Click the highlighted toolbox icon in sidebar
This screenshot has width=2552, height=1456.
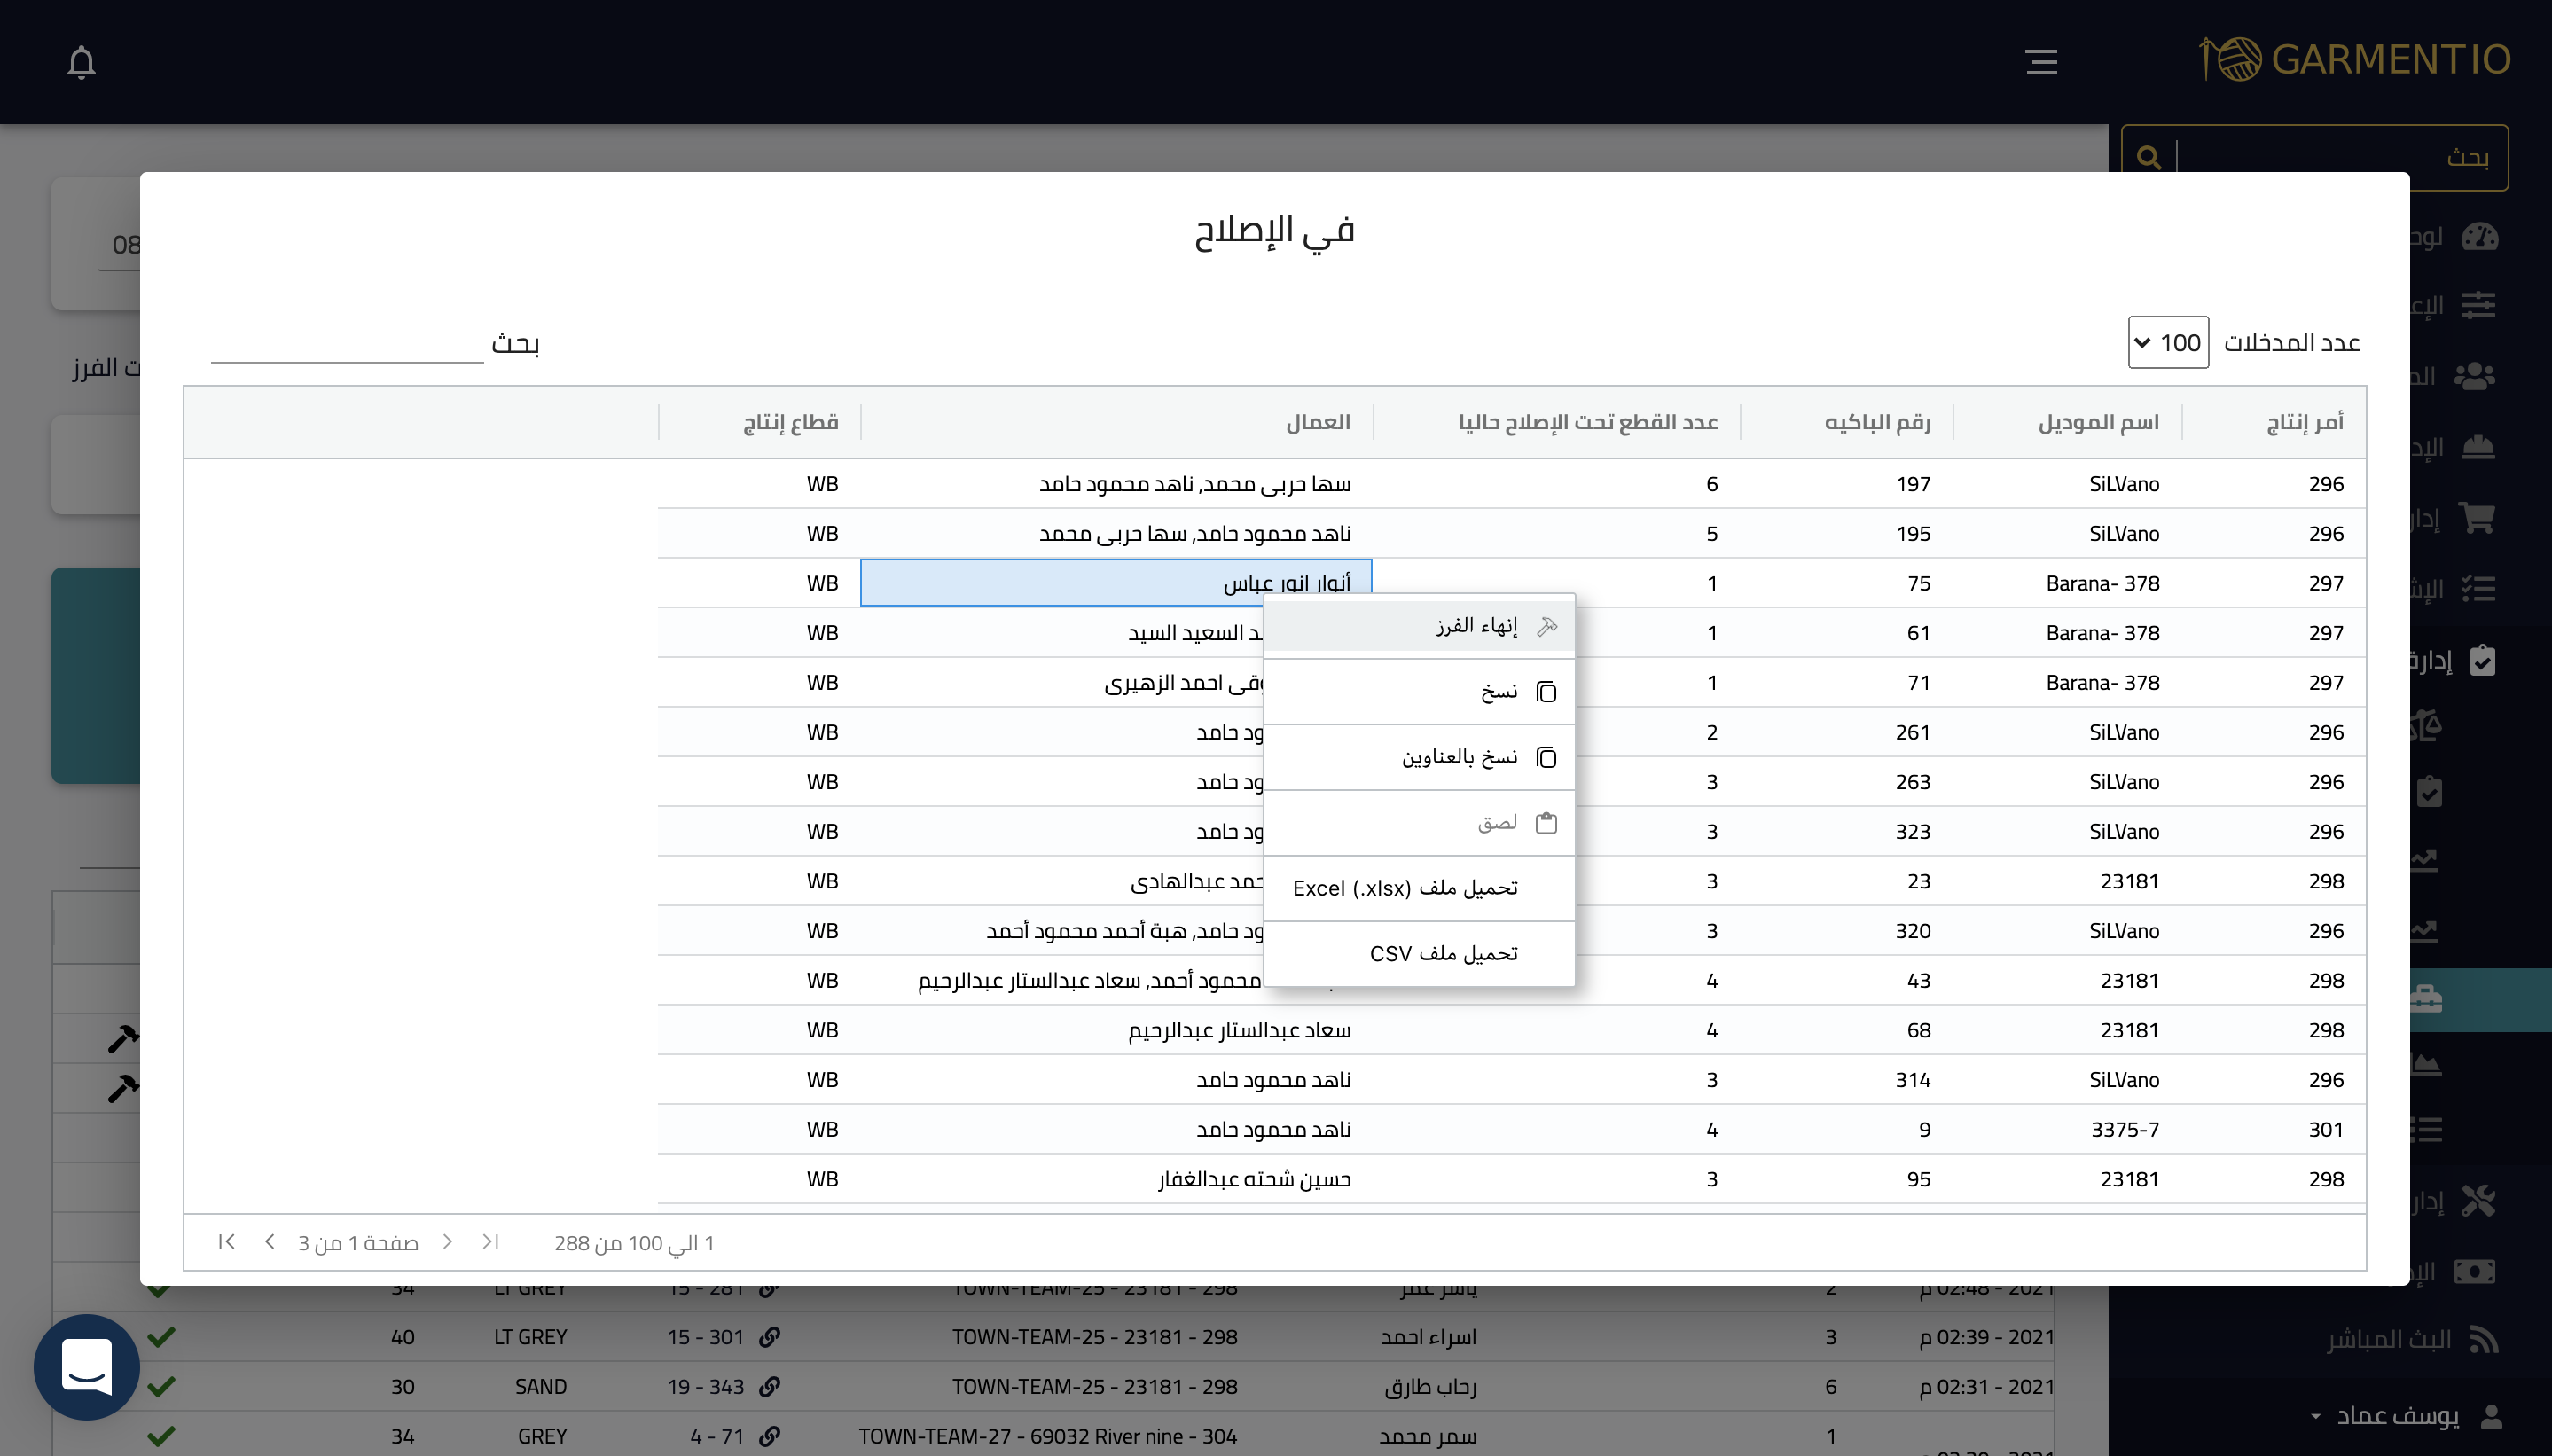[2427, 999]
